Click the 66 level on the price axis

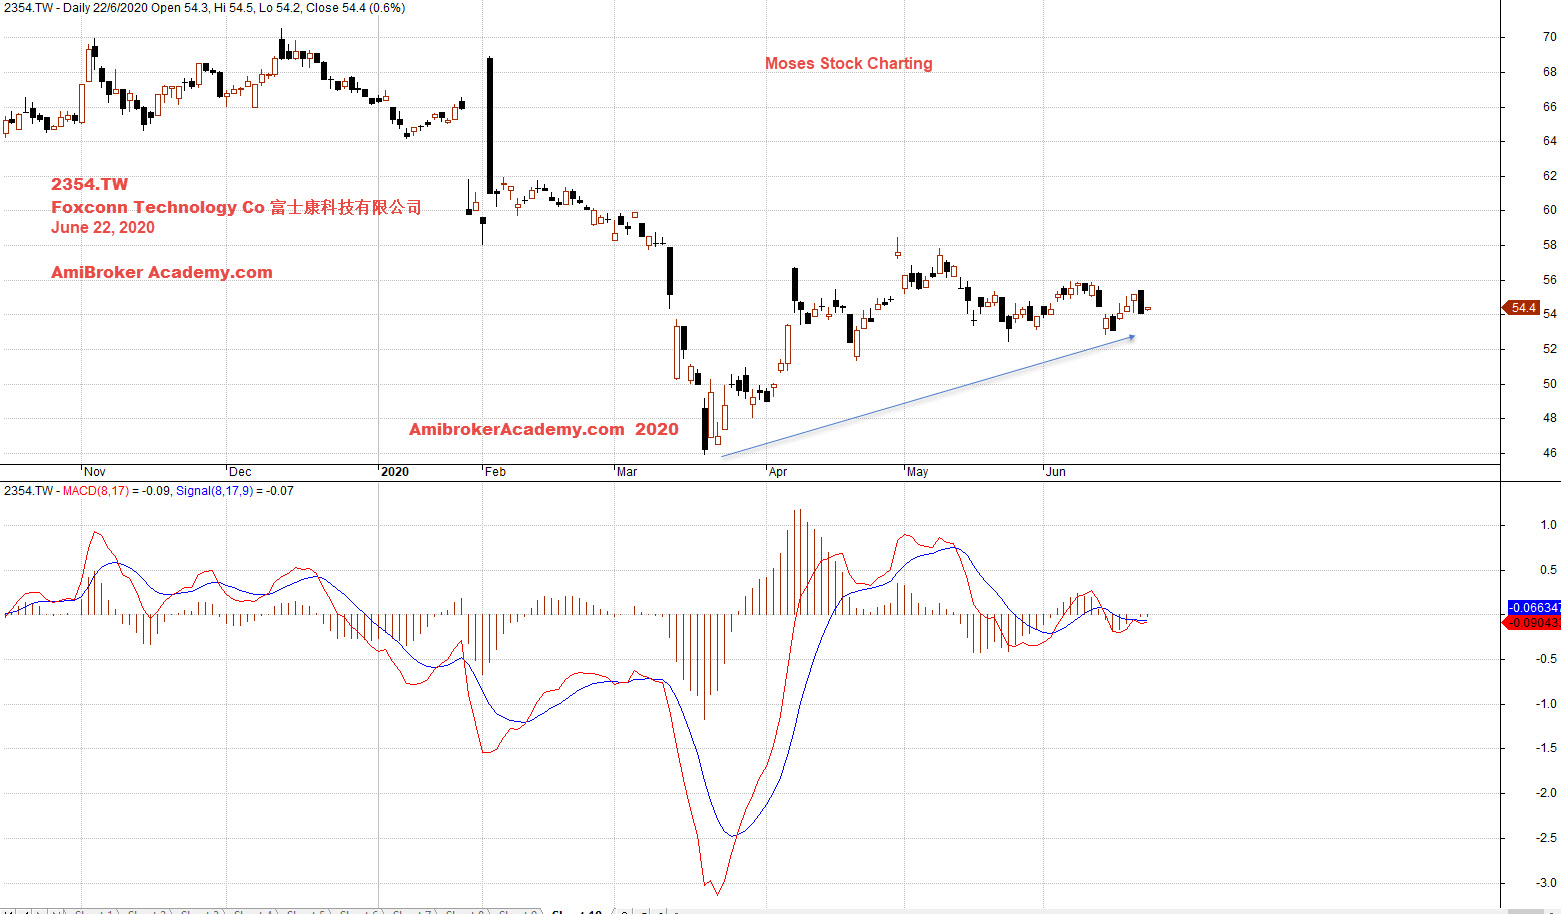click(x=1549, y=107)
